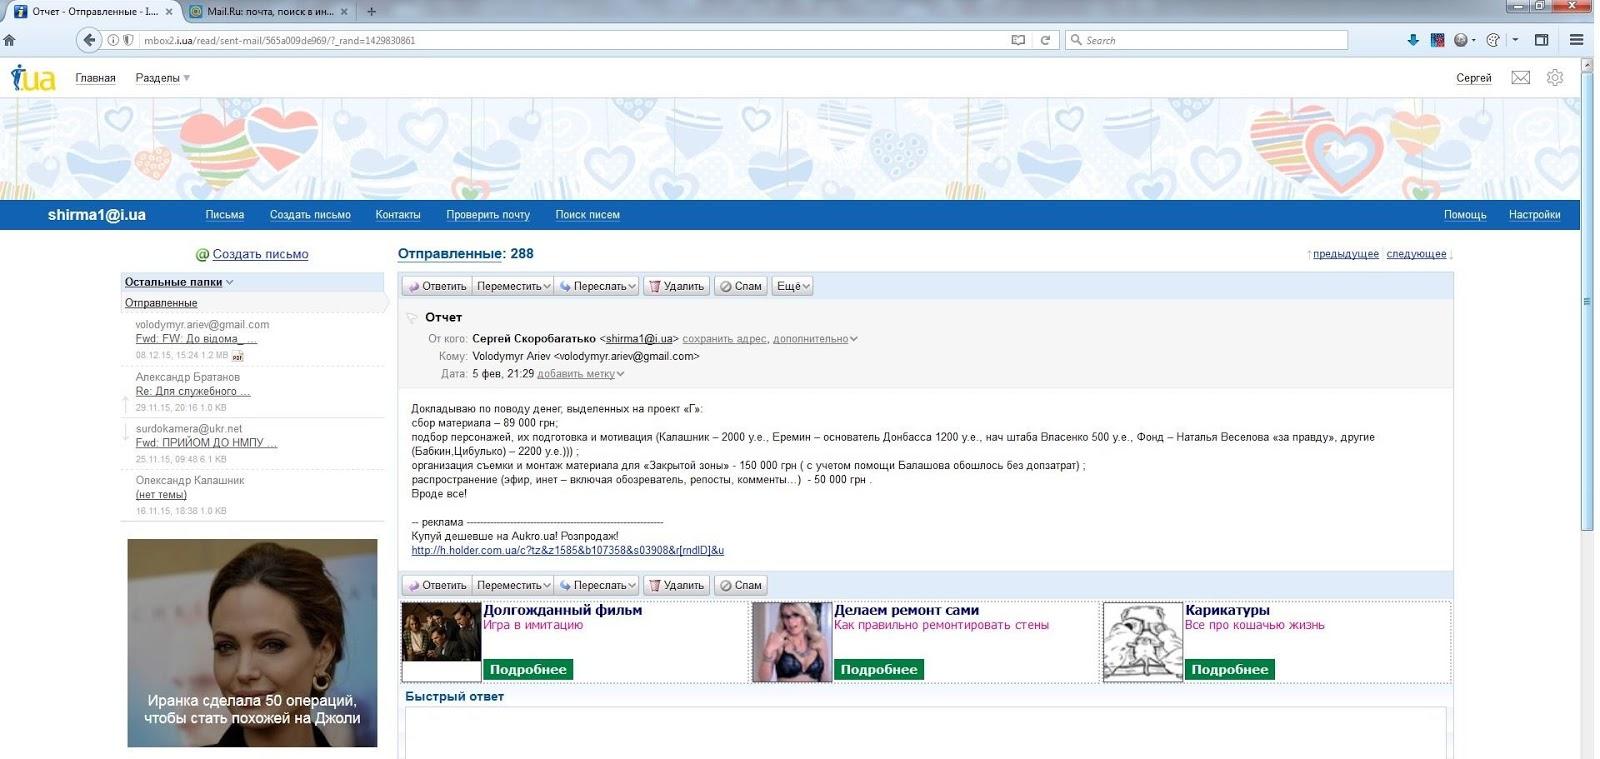Mark the email as Спам in top toolbar
Screen dimensions: 1600x759
[x=741, y=286]
